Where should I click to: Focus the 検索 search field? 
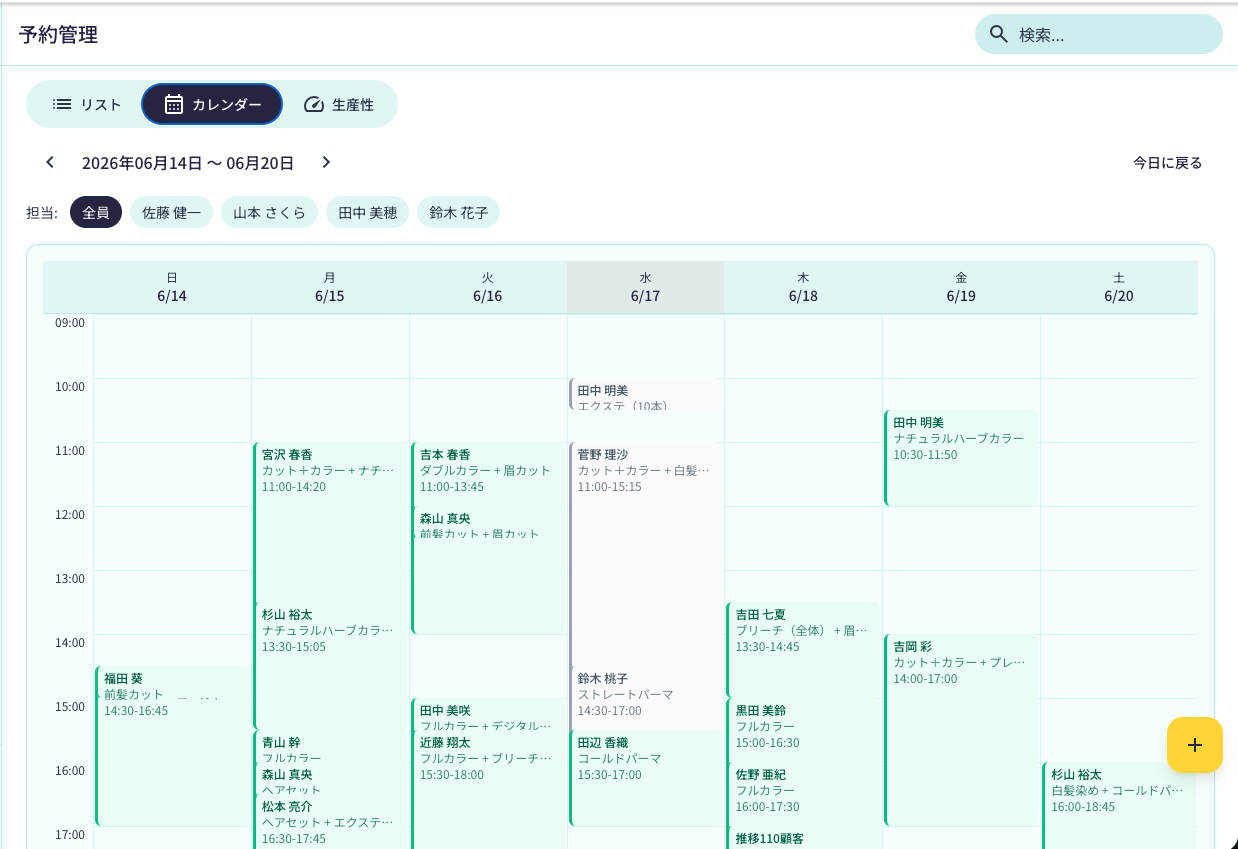click(x=1099, y=34)
